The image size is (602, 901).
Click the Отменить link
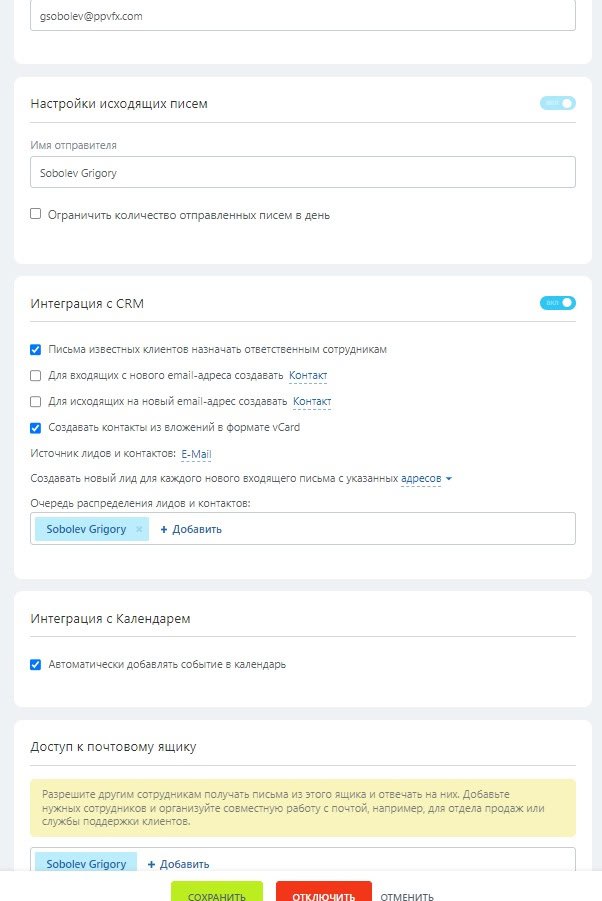coord(407,896)
